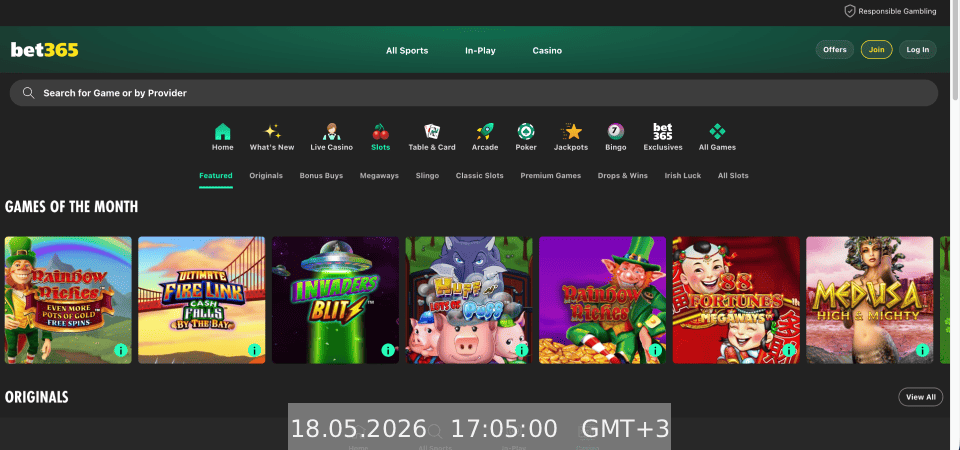Click View All for Originals

click(920, 397)
